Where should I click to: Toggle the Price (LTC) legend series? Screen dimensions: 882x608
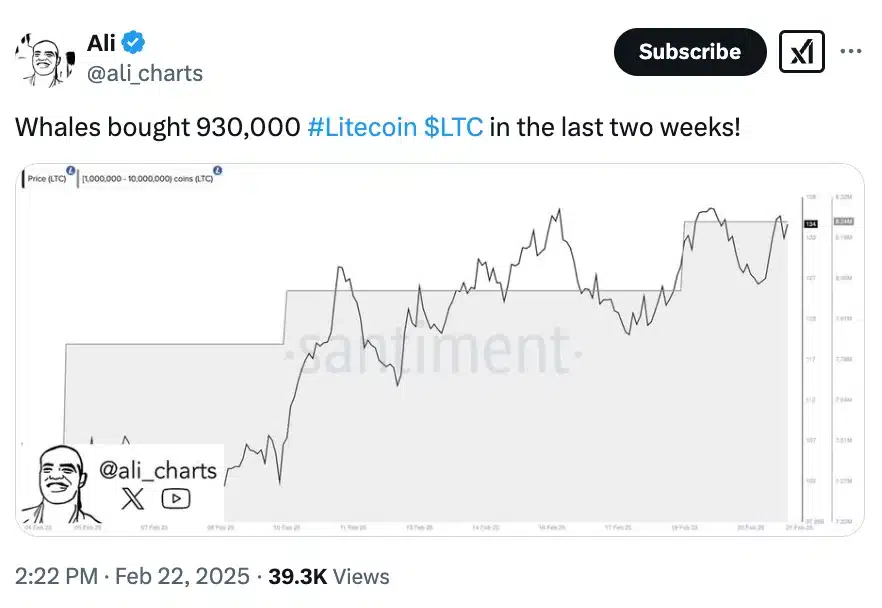coord(46,178)
